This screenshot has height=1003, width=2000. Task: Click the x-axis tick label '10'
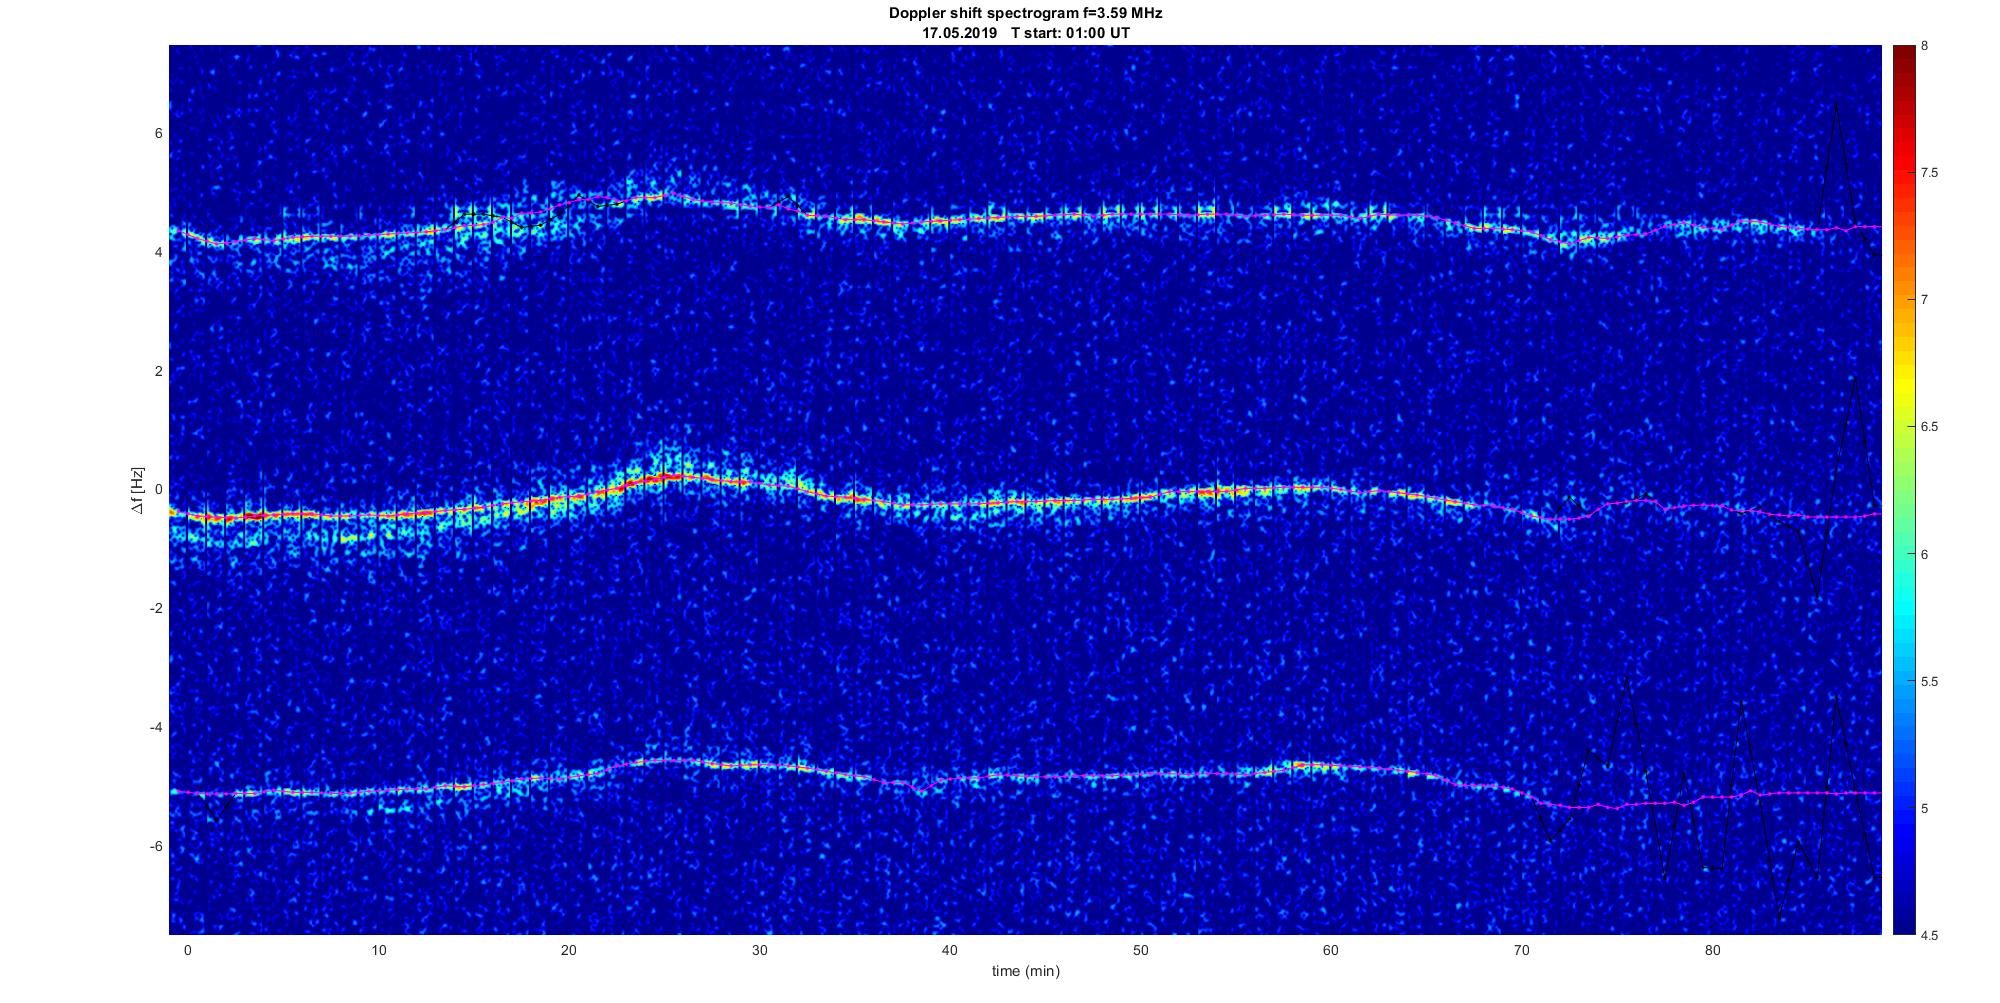click(378, 951)
